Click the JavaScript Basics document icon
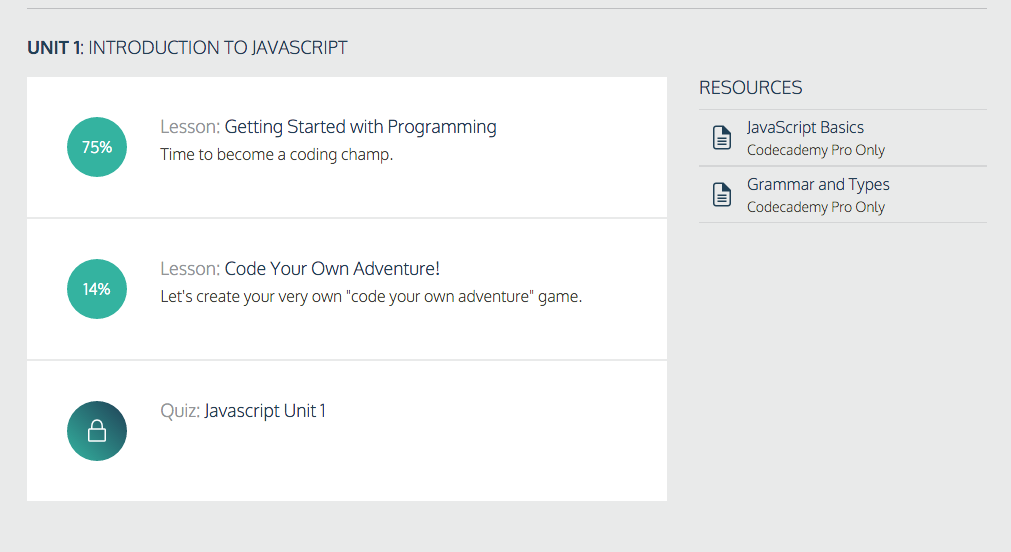The image size is (1011, 552). [722, 138]
